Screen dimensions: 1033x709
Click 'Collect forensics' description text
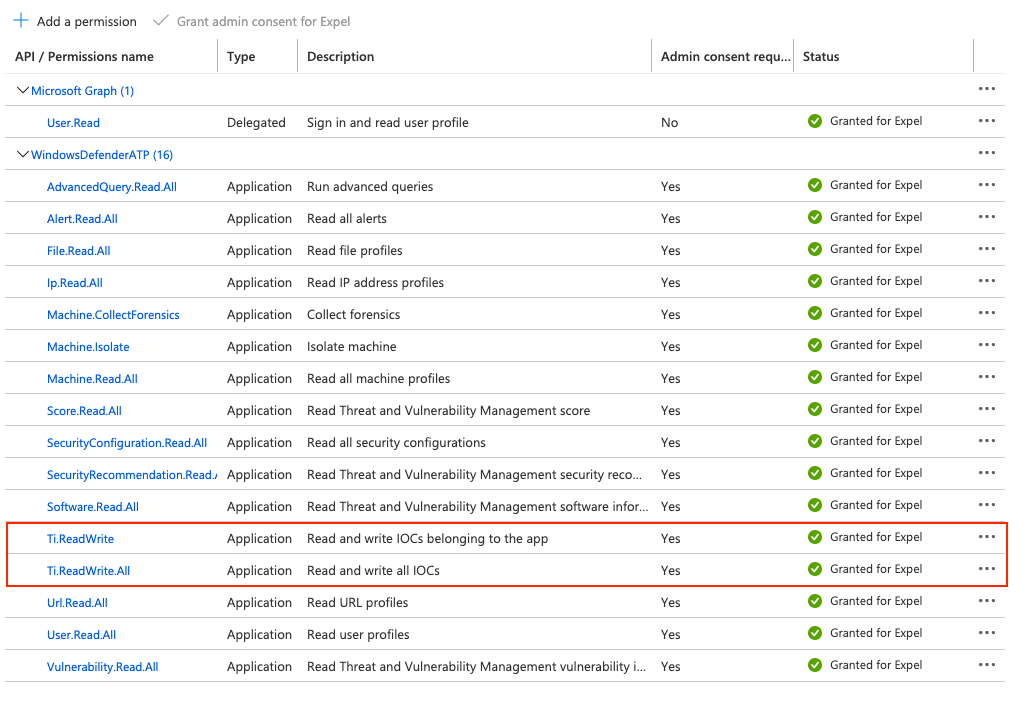pos(354,314)
